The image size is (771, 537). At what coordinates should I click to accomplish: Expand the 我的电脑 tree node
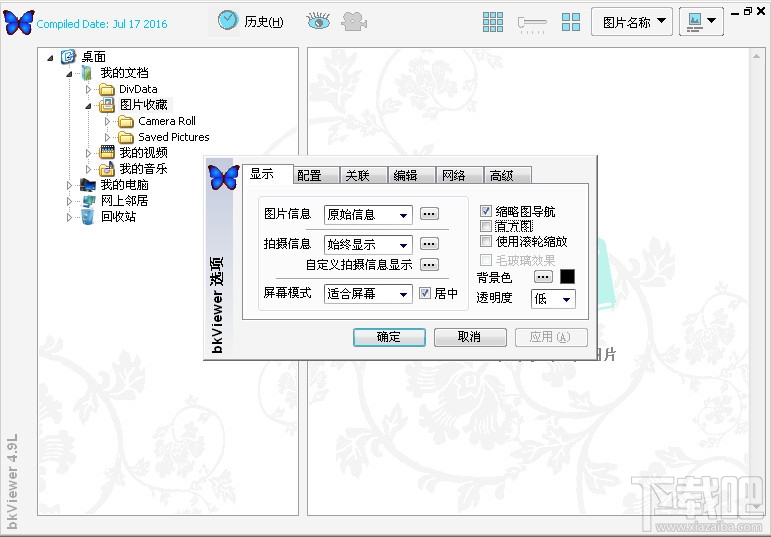pos(69,185)
